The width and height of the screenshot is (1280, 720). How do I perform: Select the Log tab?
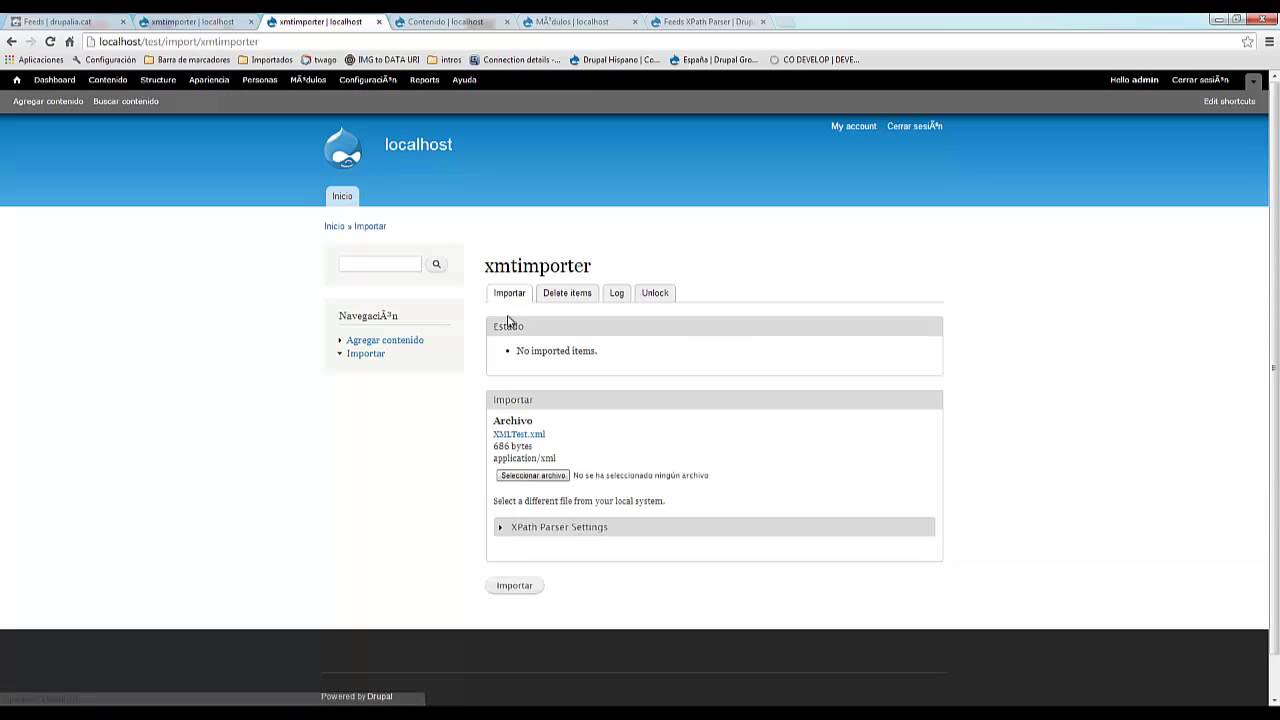click(x=617, y=293)
